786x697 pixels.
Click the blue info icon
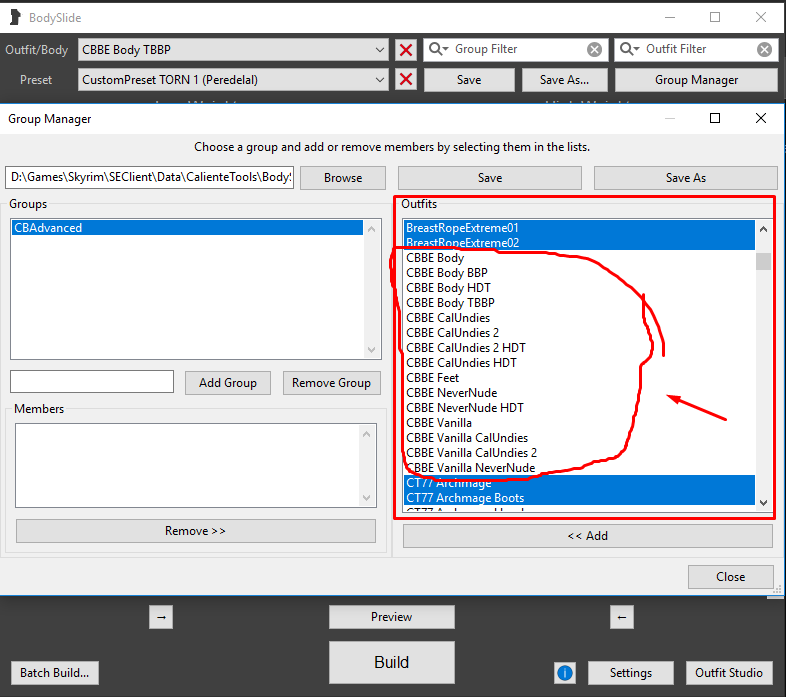[x=565, y=673]
